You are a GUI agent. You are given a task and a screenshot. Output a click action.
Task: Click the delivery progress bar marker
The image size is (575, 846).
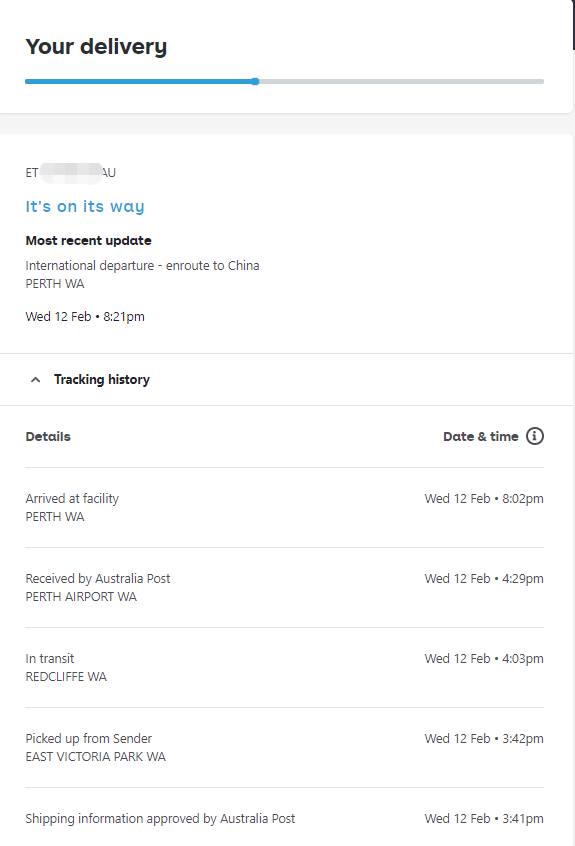pyautogui.click(x=255, y=81)
